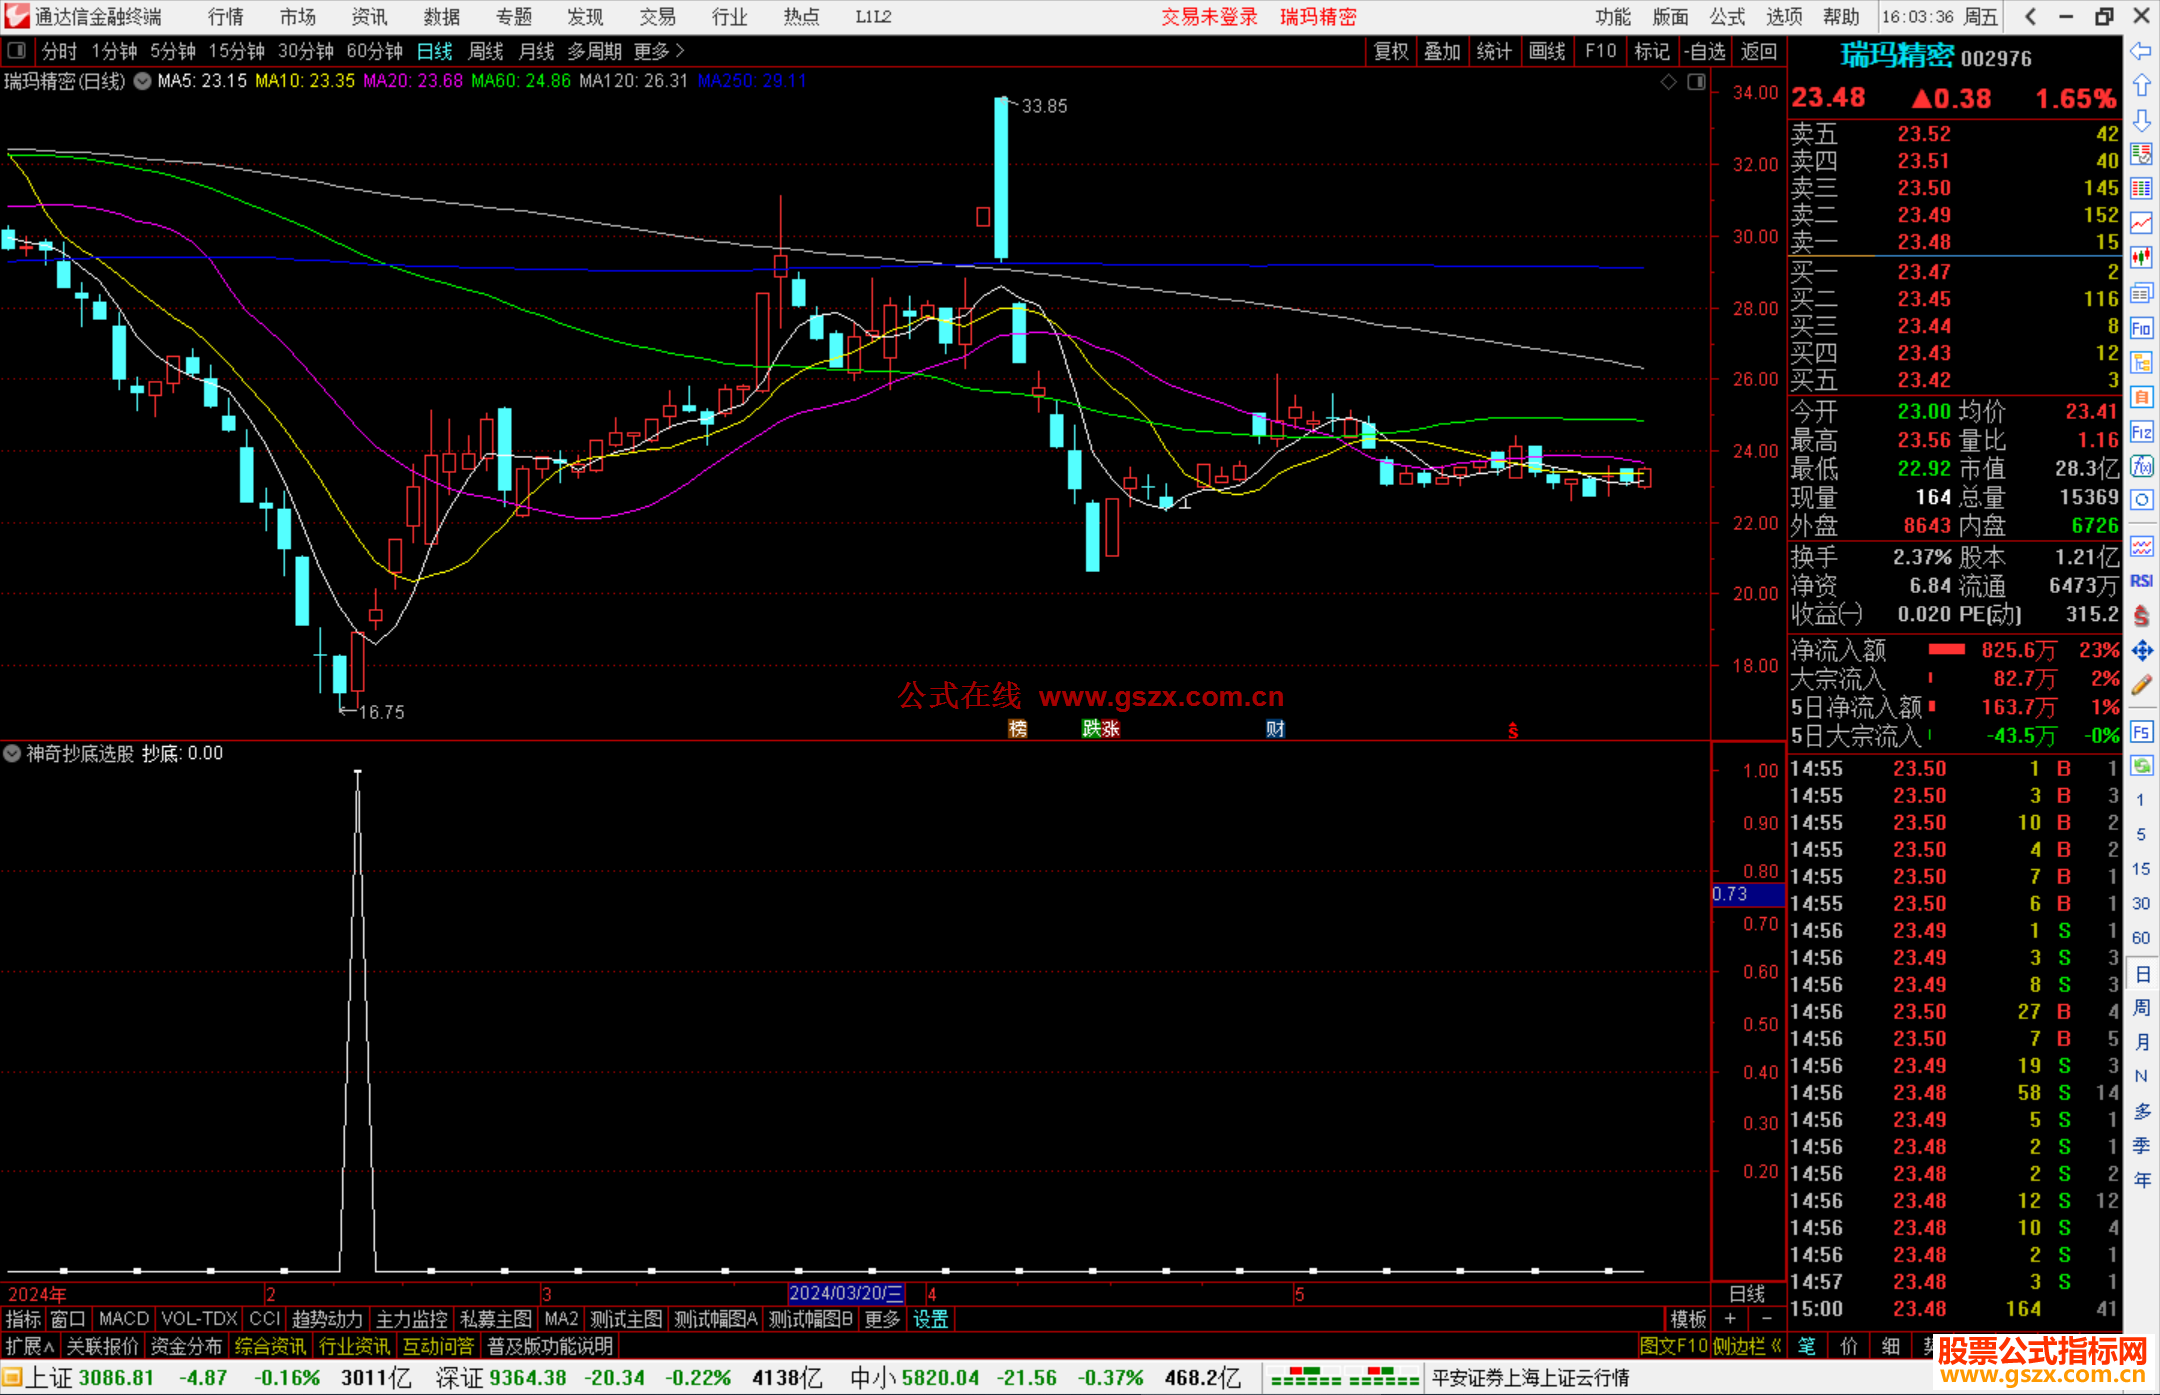
Task: Click the RSI indicator icon
Action: point(2141,581)
